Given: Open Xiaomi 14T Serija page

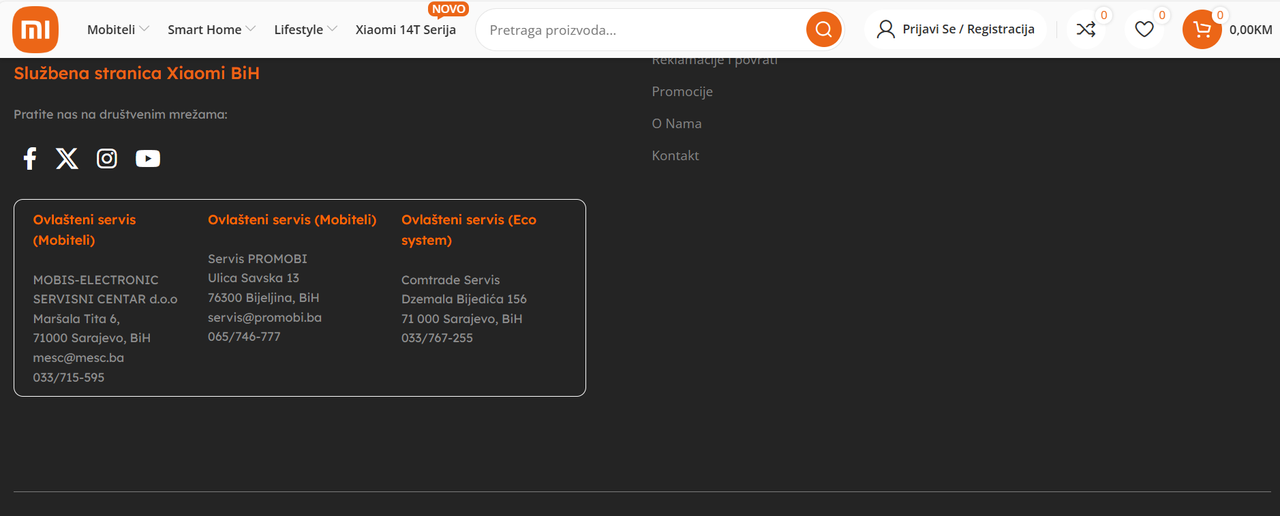Looking at the screenshot, I should tap(406, 29).
